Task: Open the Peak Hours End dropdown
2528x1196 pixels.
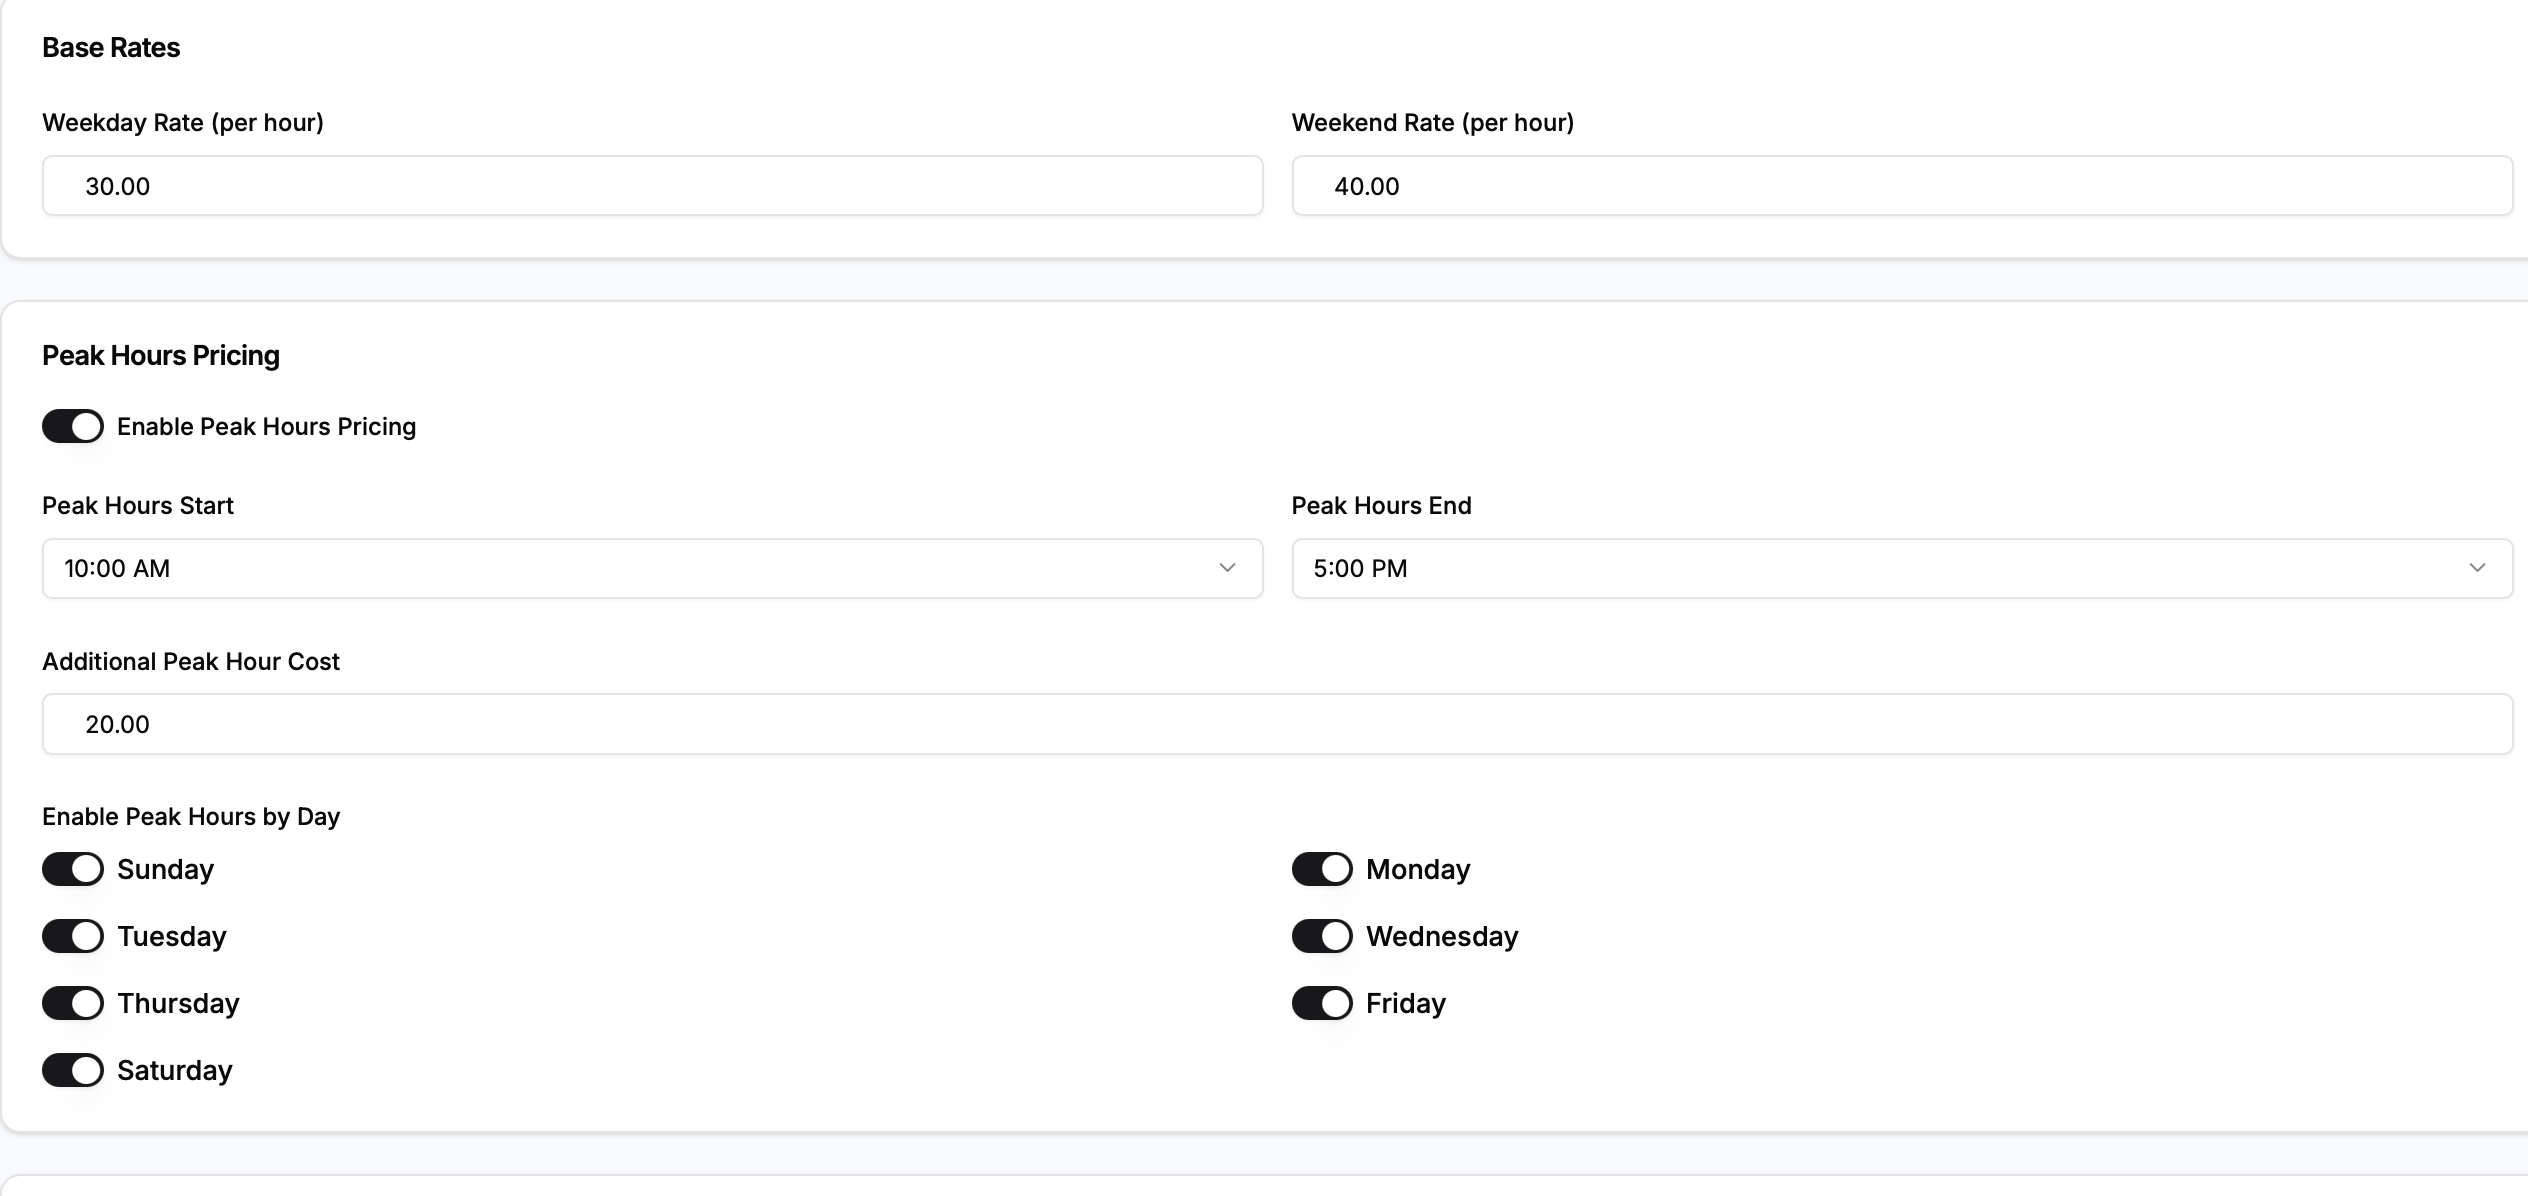Action: [x=1900, y=568]
